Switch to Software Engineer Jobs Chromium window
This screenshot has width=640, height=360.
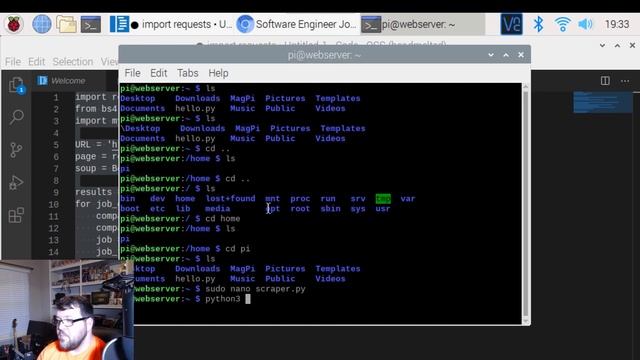(296, 24)
